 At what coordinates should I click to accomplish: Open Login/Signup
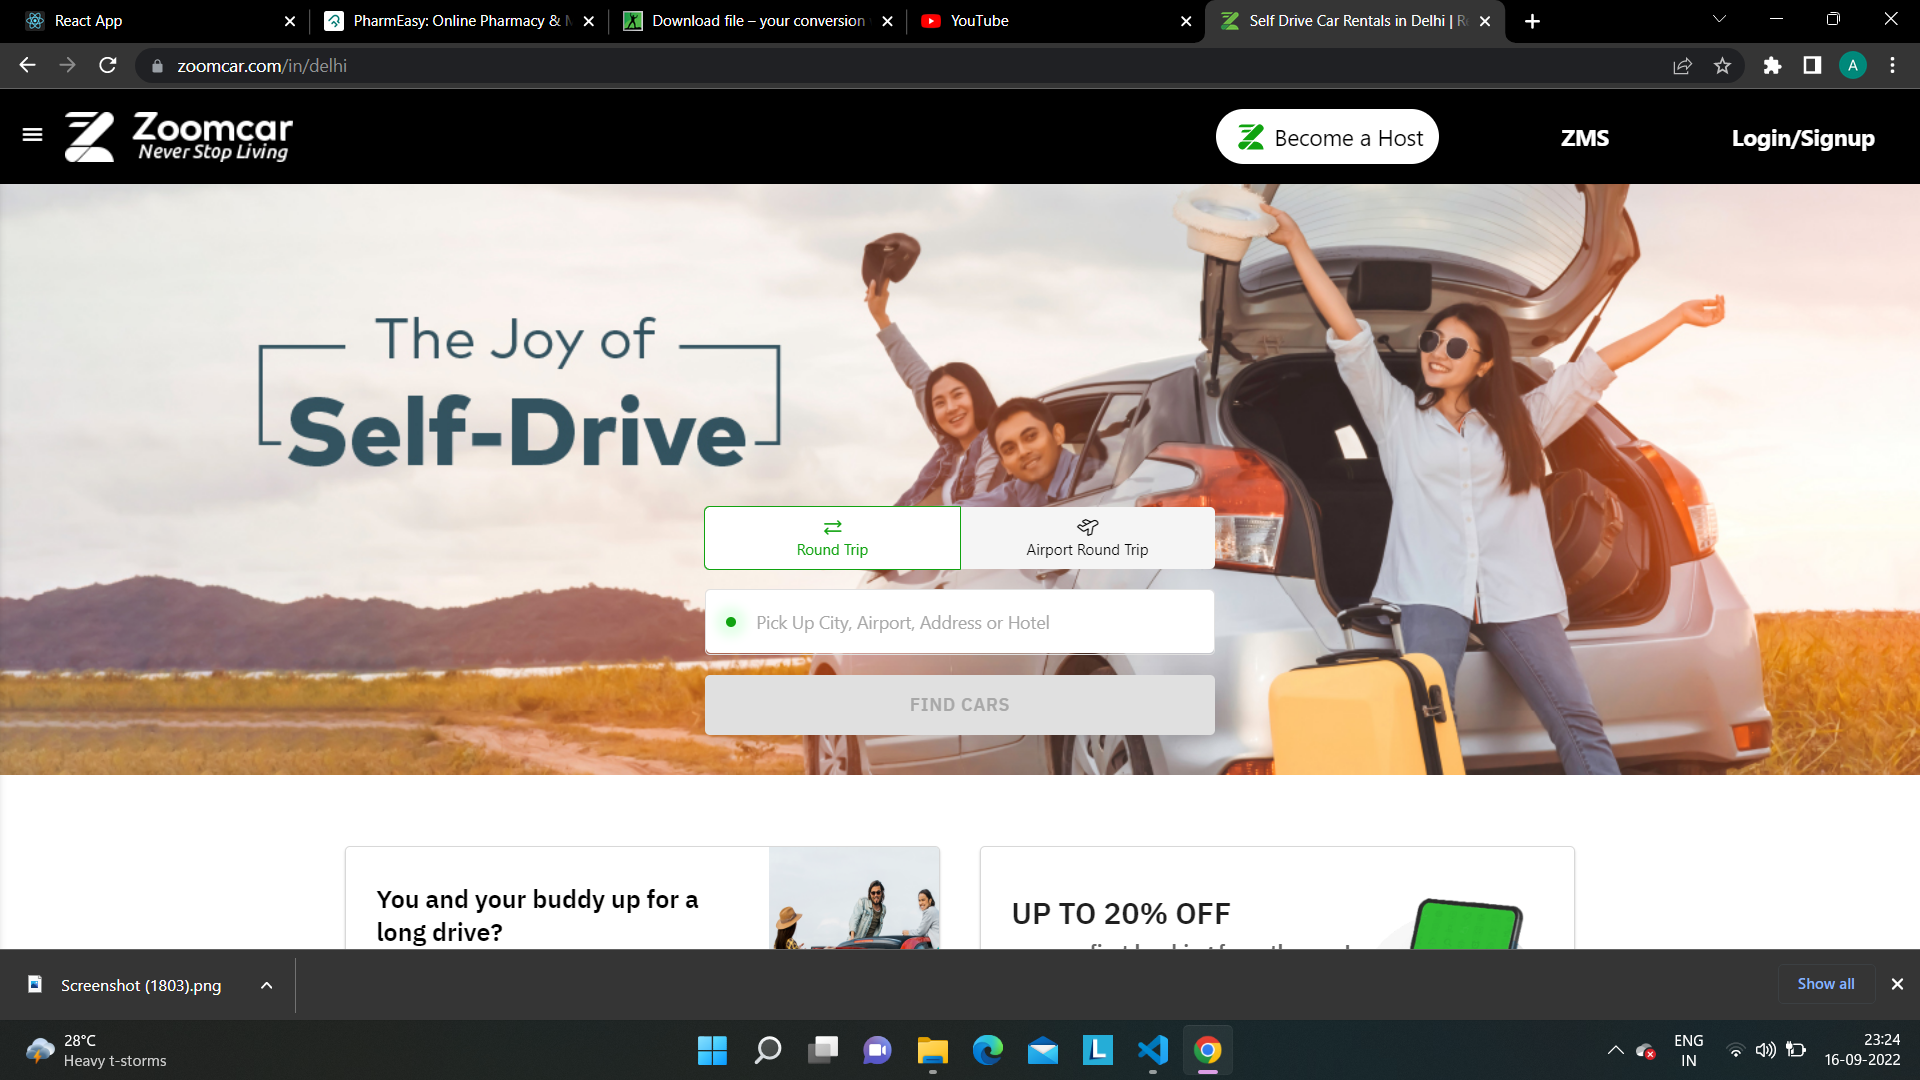[1803, 138]
